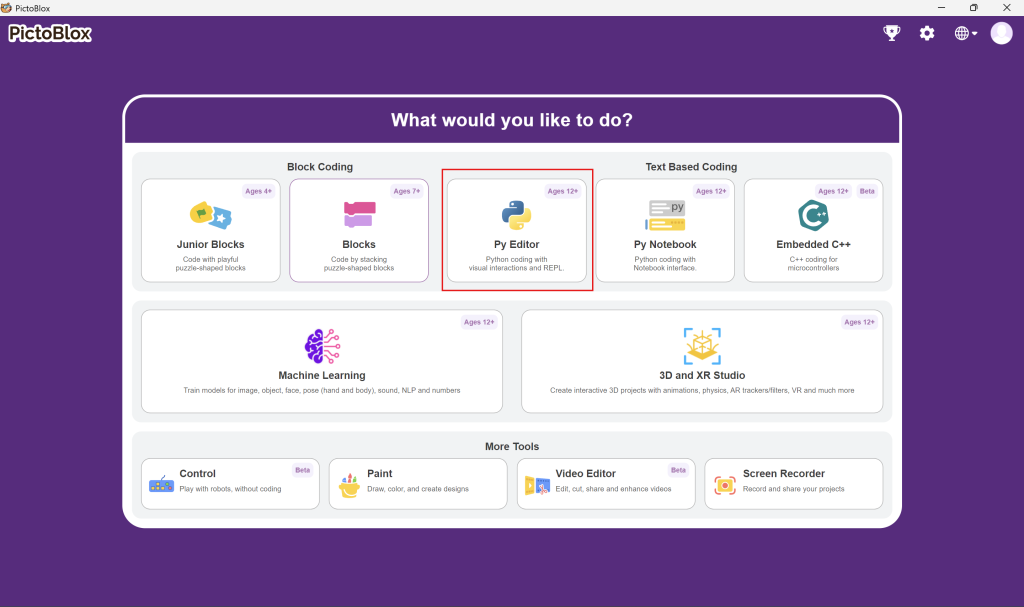Open Py Notebook by its title

point(665,244)
